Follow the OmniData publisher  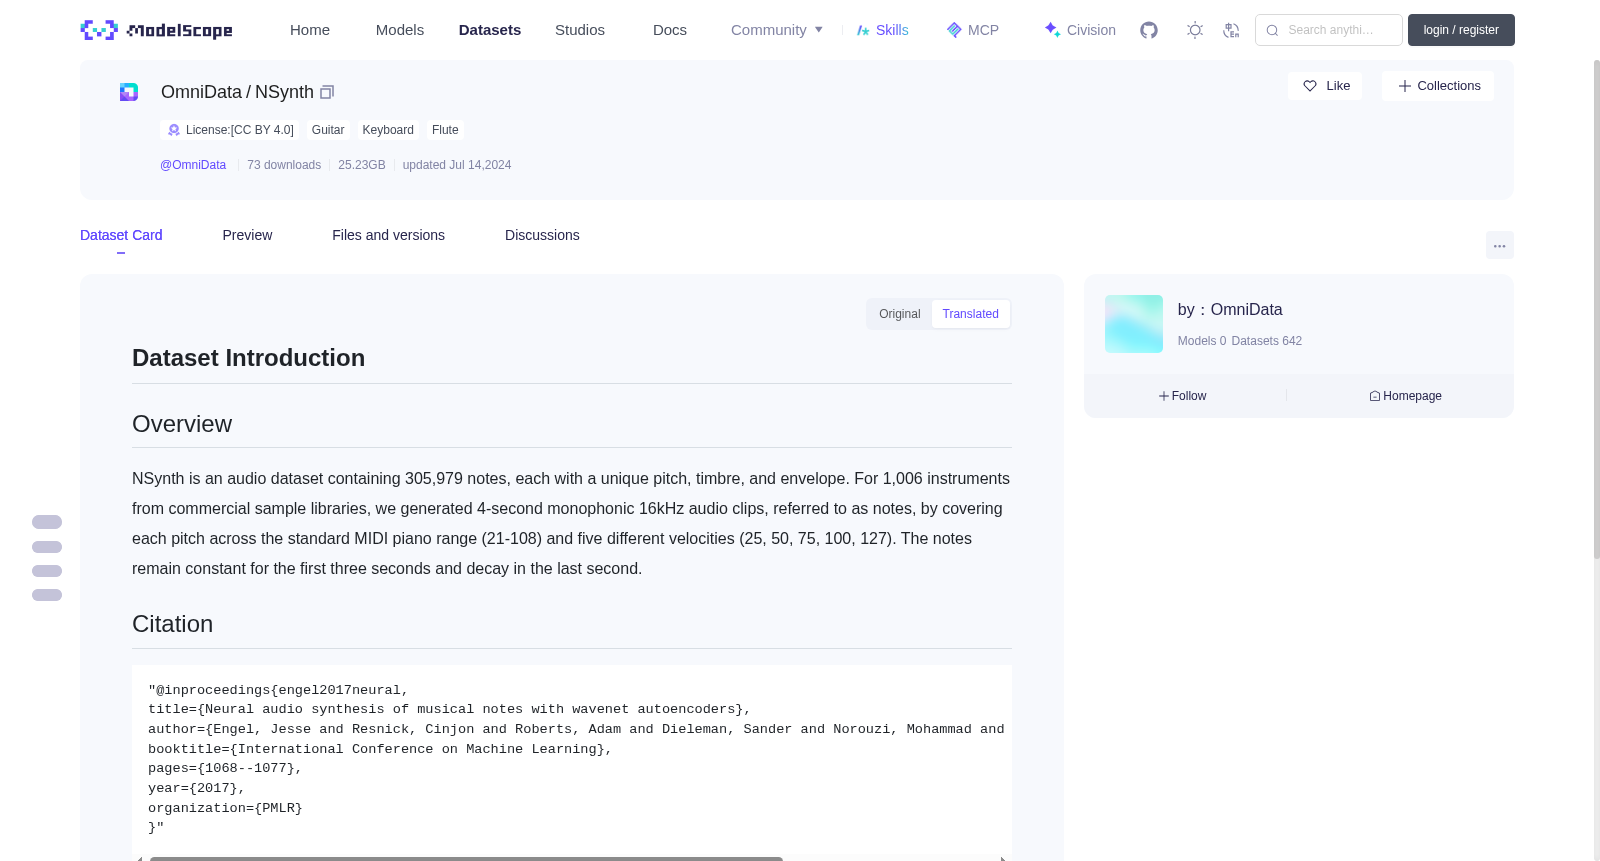1183,396
